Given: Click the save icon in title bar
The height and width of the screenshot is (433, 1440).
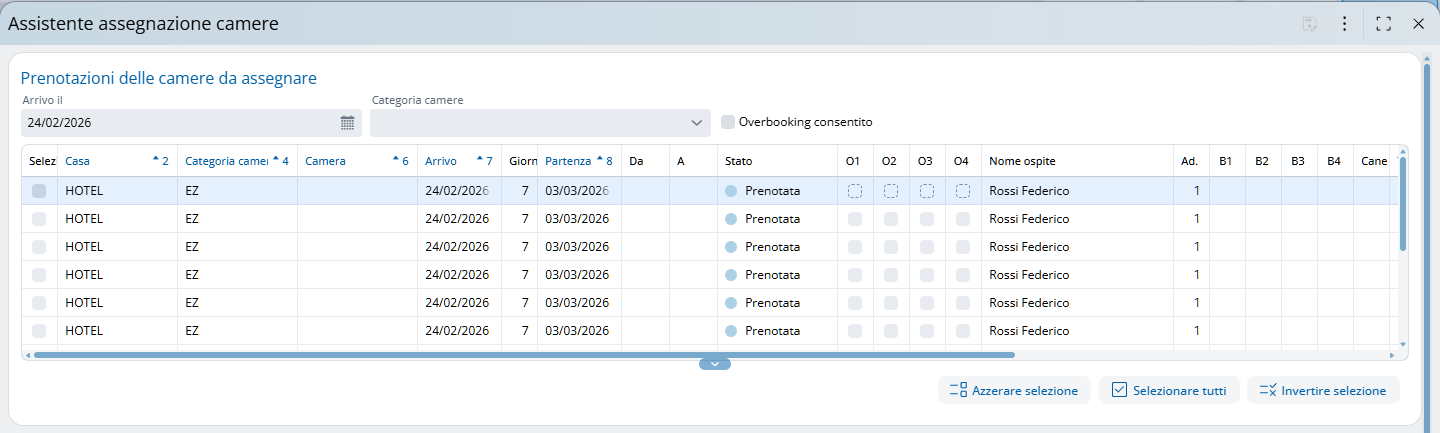Looking at the screenshot, I should click(1309, 24).
